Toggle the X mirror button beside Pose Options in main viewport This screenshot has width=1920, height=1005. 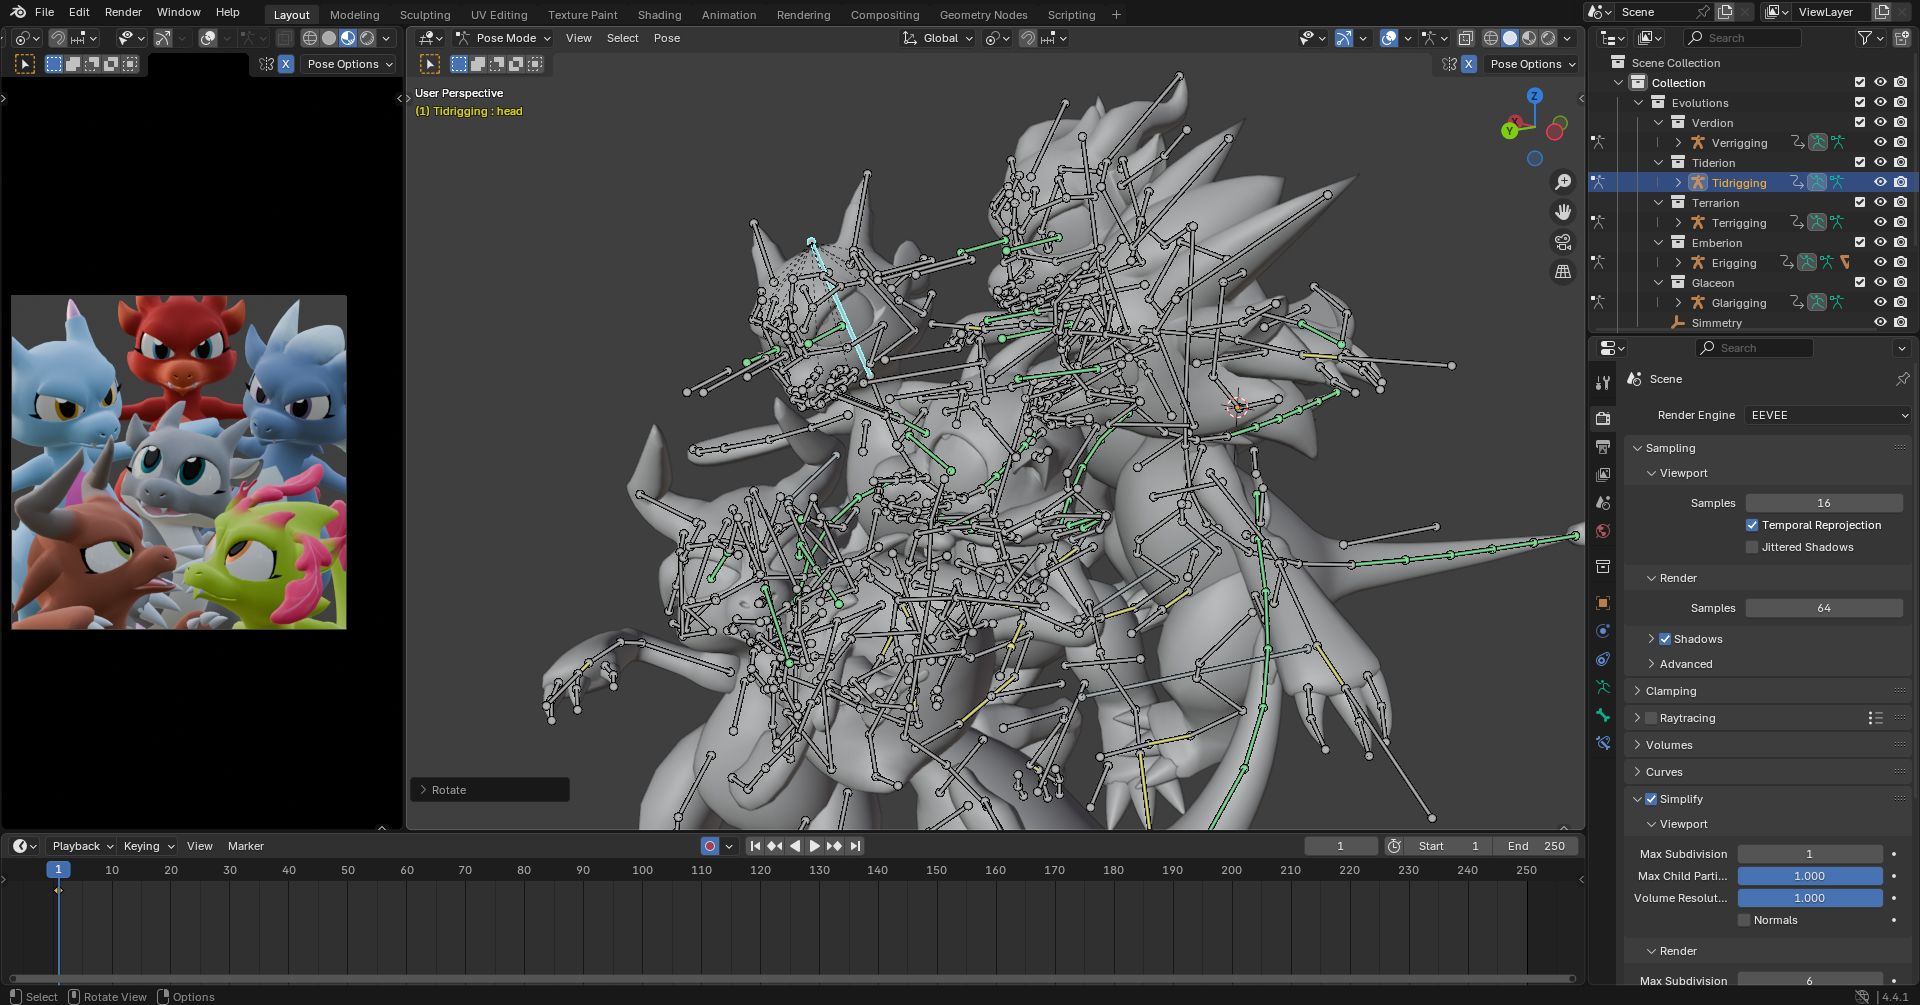(1469, 64)
